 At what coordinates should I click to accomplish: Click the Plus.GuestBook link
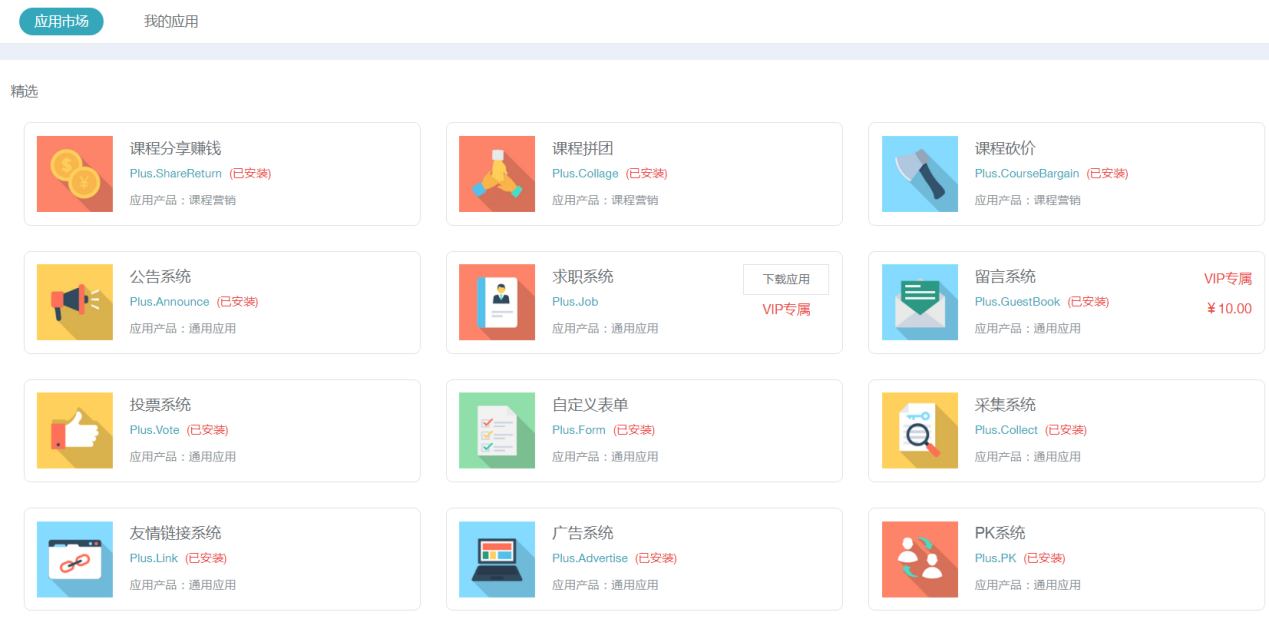pyautogui.click(x=1017, y=301)
